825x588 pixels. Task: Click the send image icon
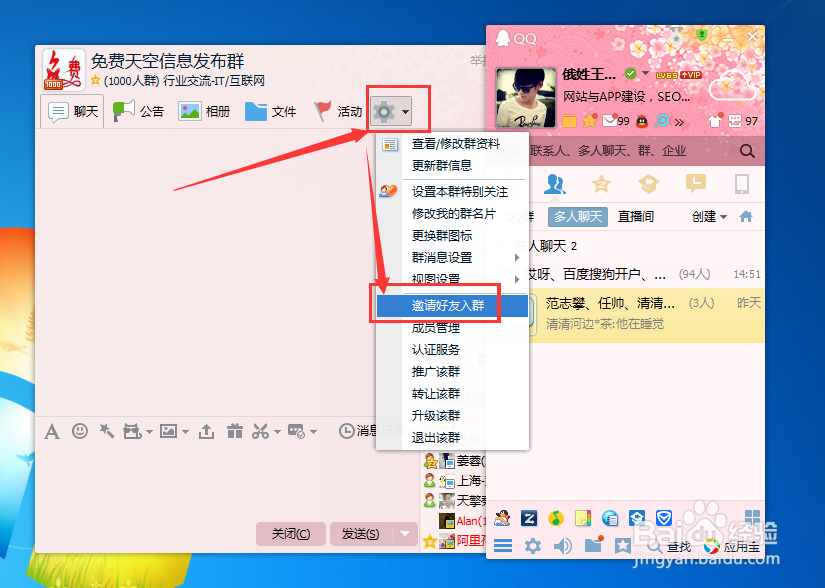click(168, 431)
